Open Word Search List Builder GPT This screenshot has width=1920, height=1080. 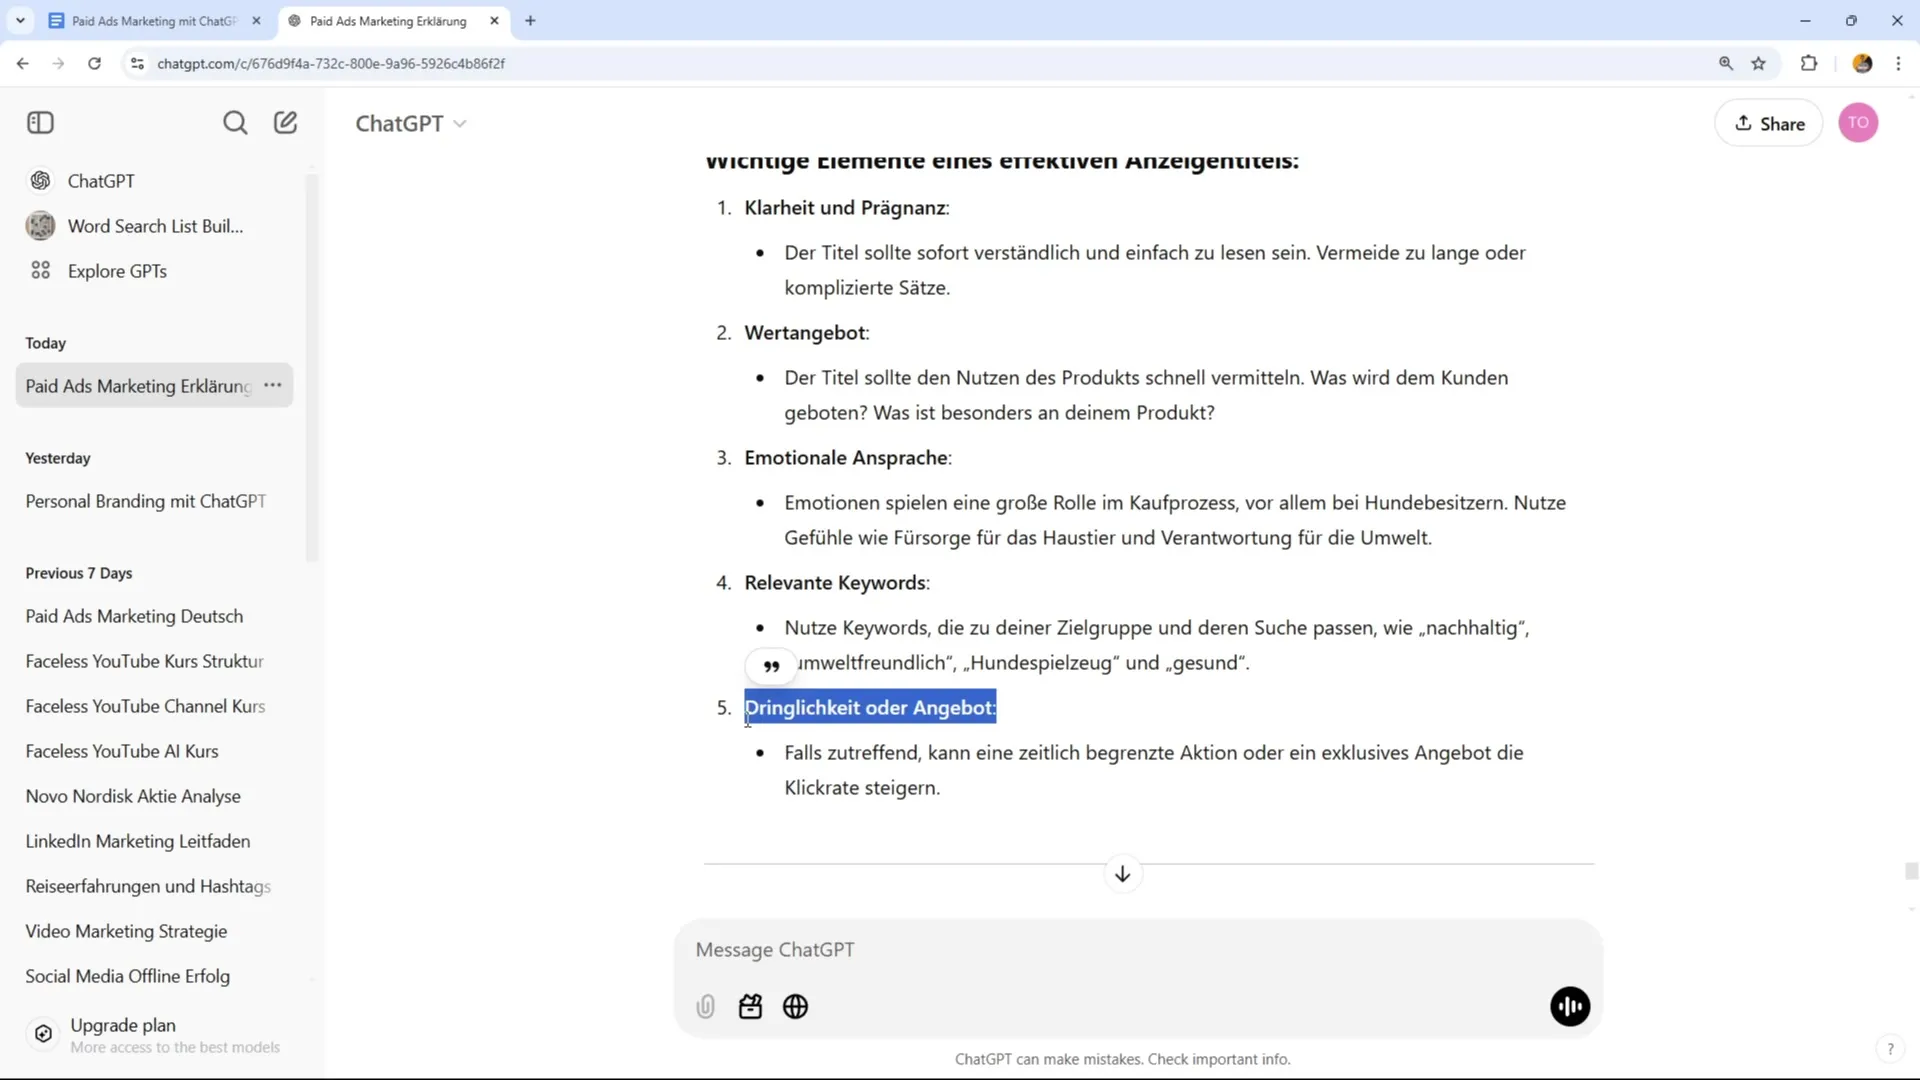[x=155, y=226]
